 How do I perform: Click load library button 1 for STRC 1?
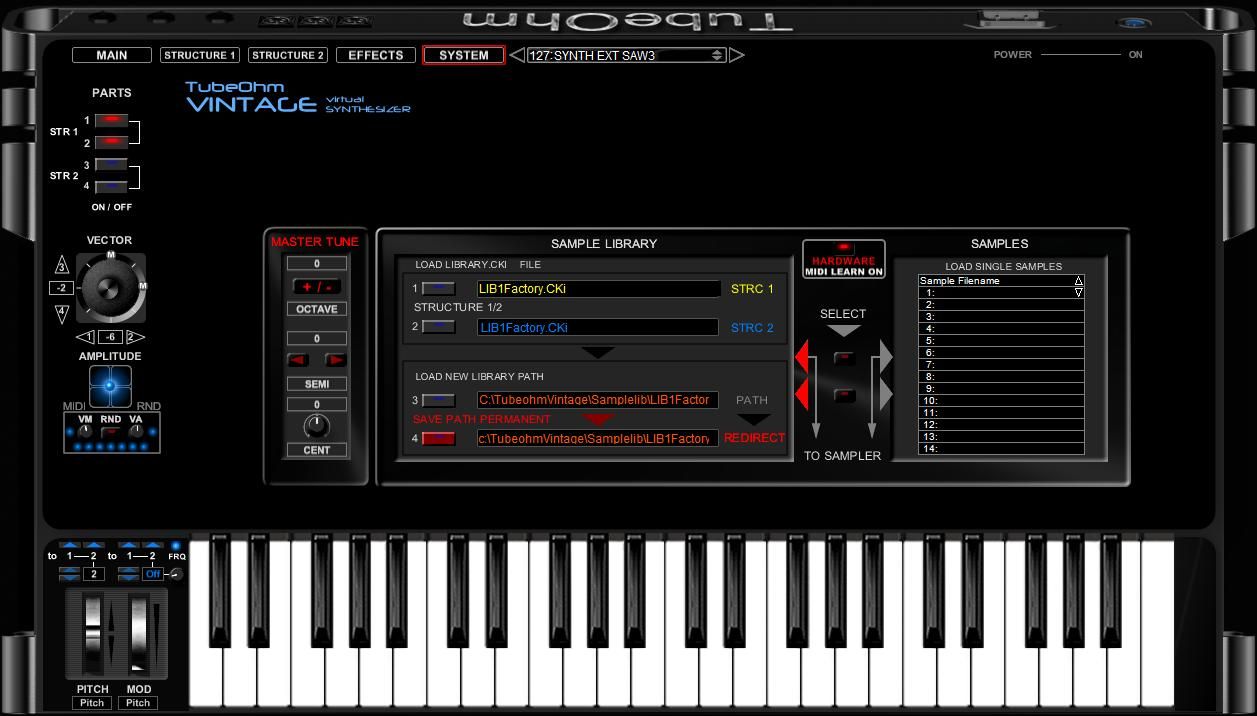[x=438, y=288]
